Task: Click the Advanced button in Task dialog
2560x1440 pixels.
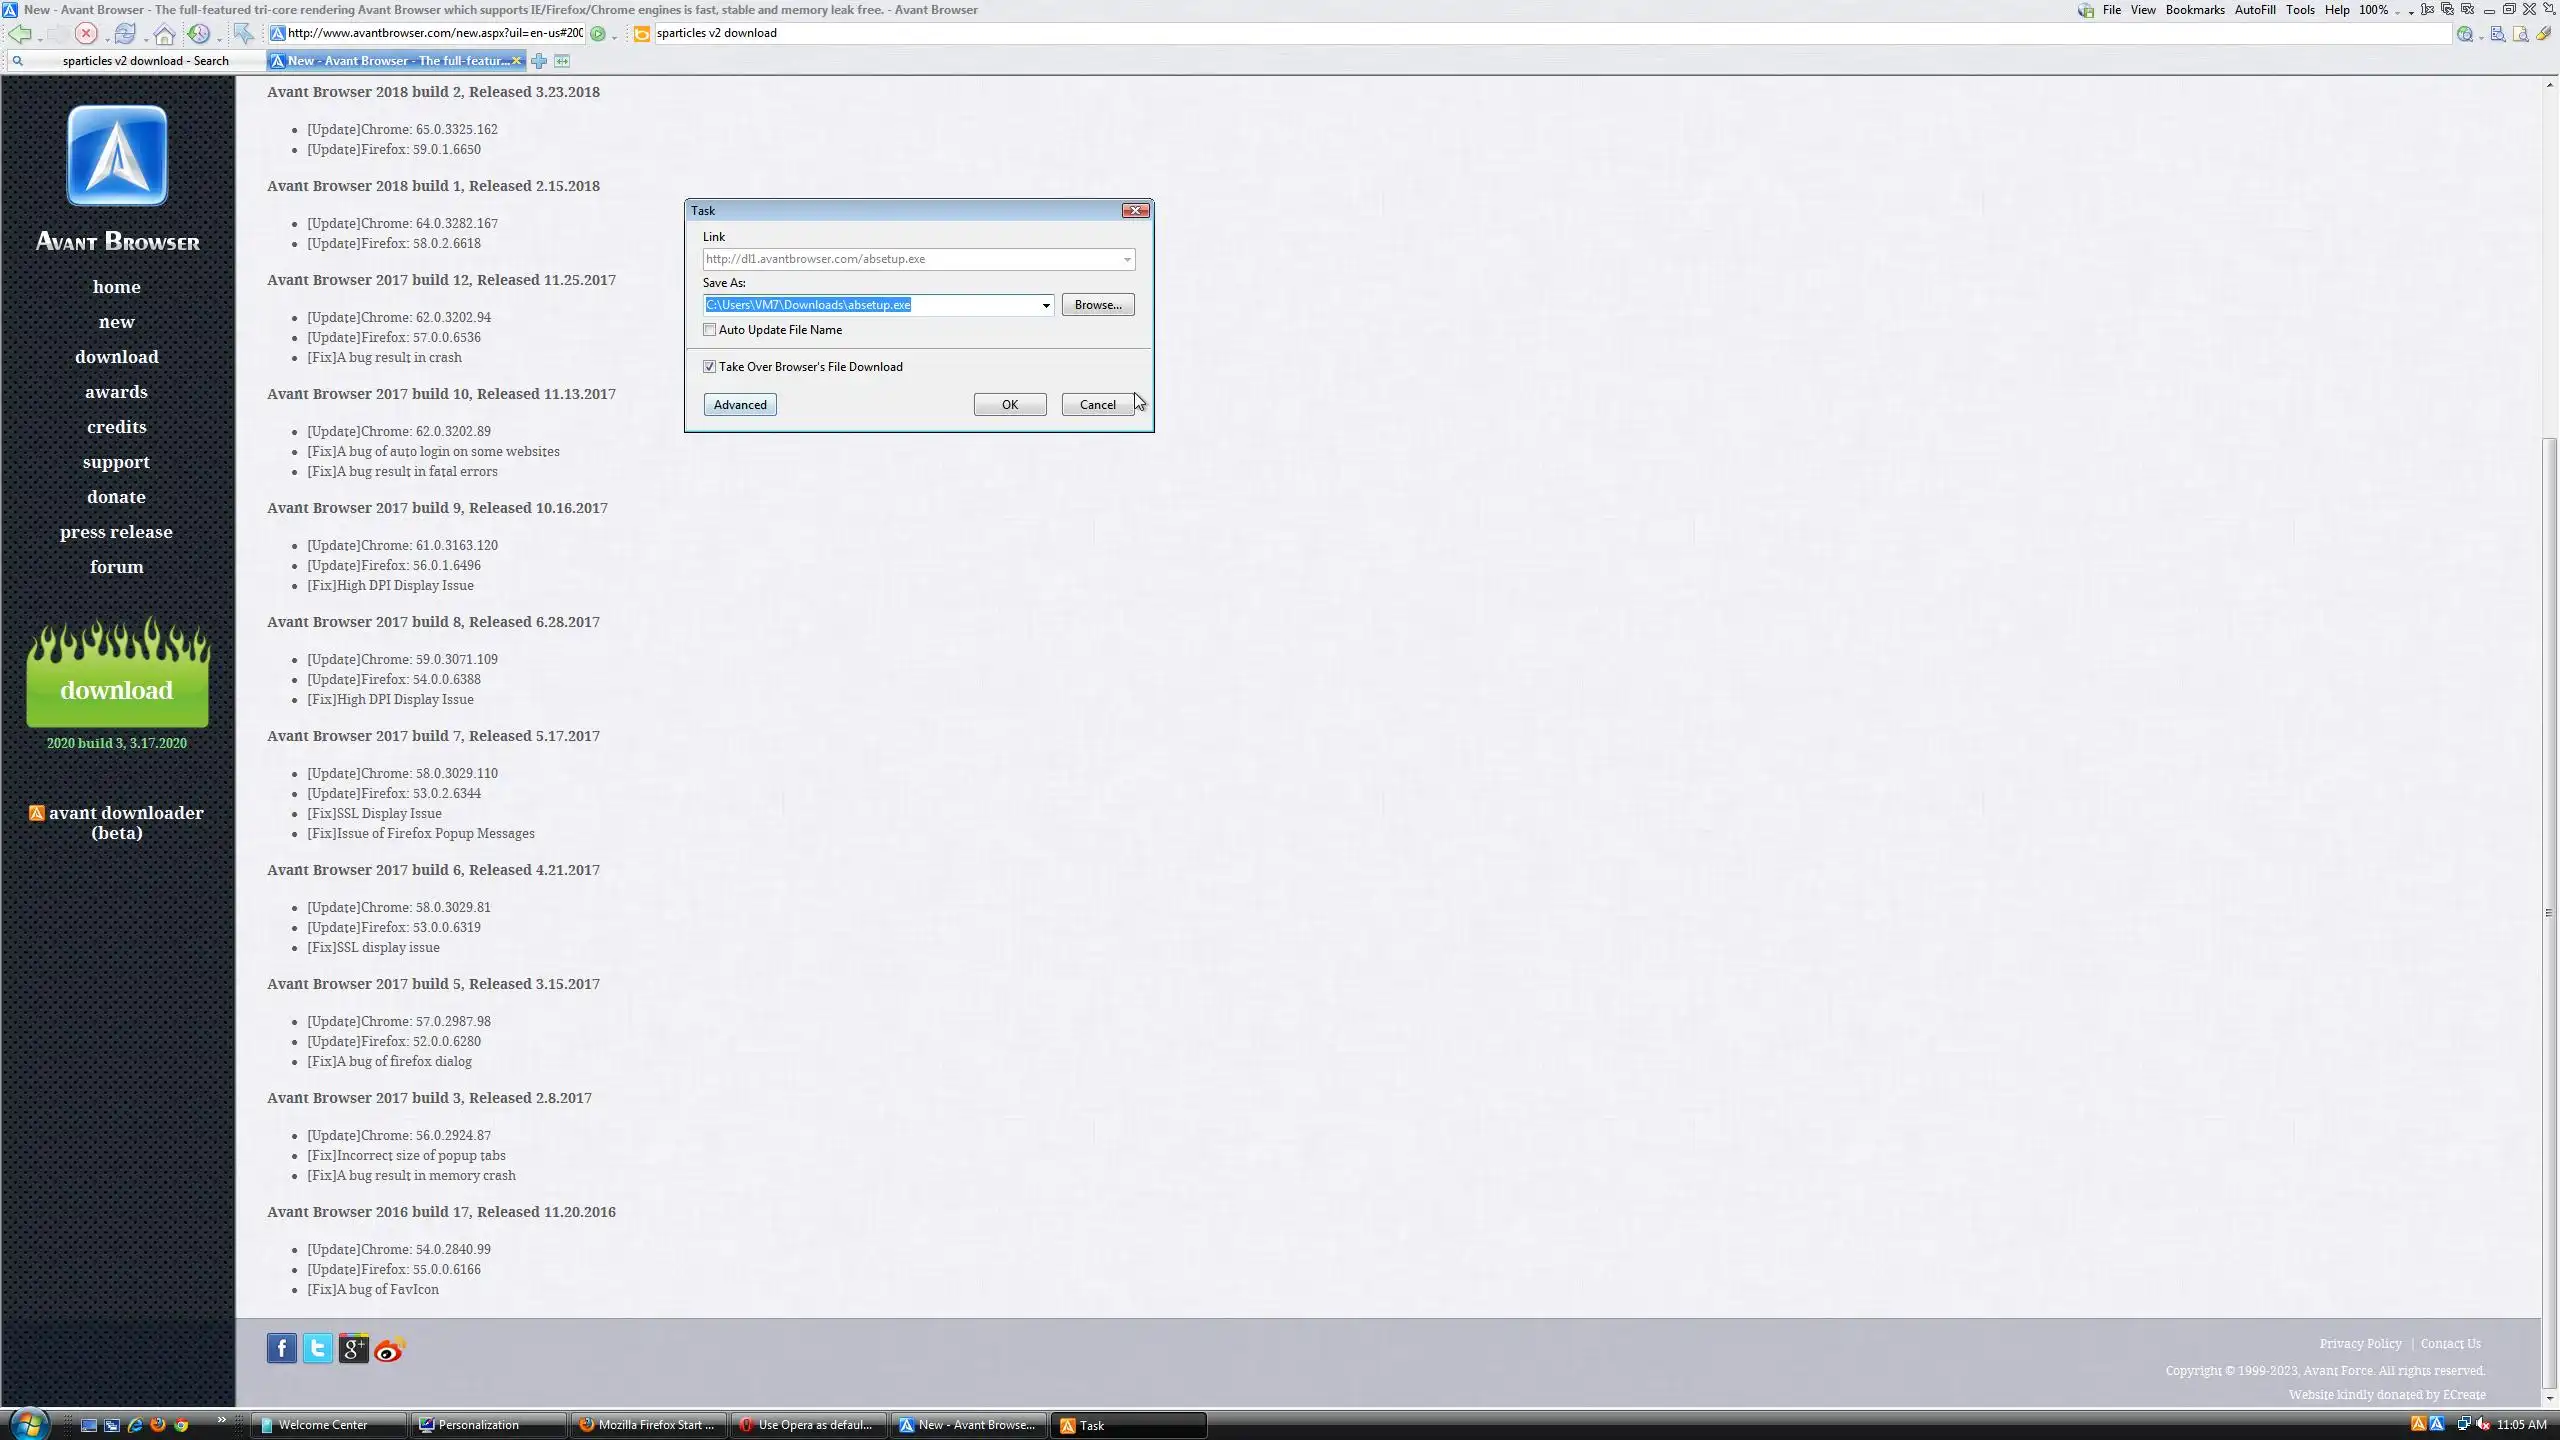Action: pyautogui.click(x=740, y=405)
